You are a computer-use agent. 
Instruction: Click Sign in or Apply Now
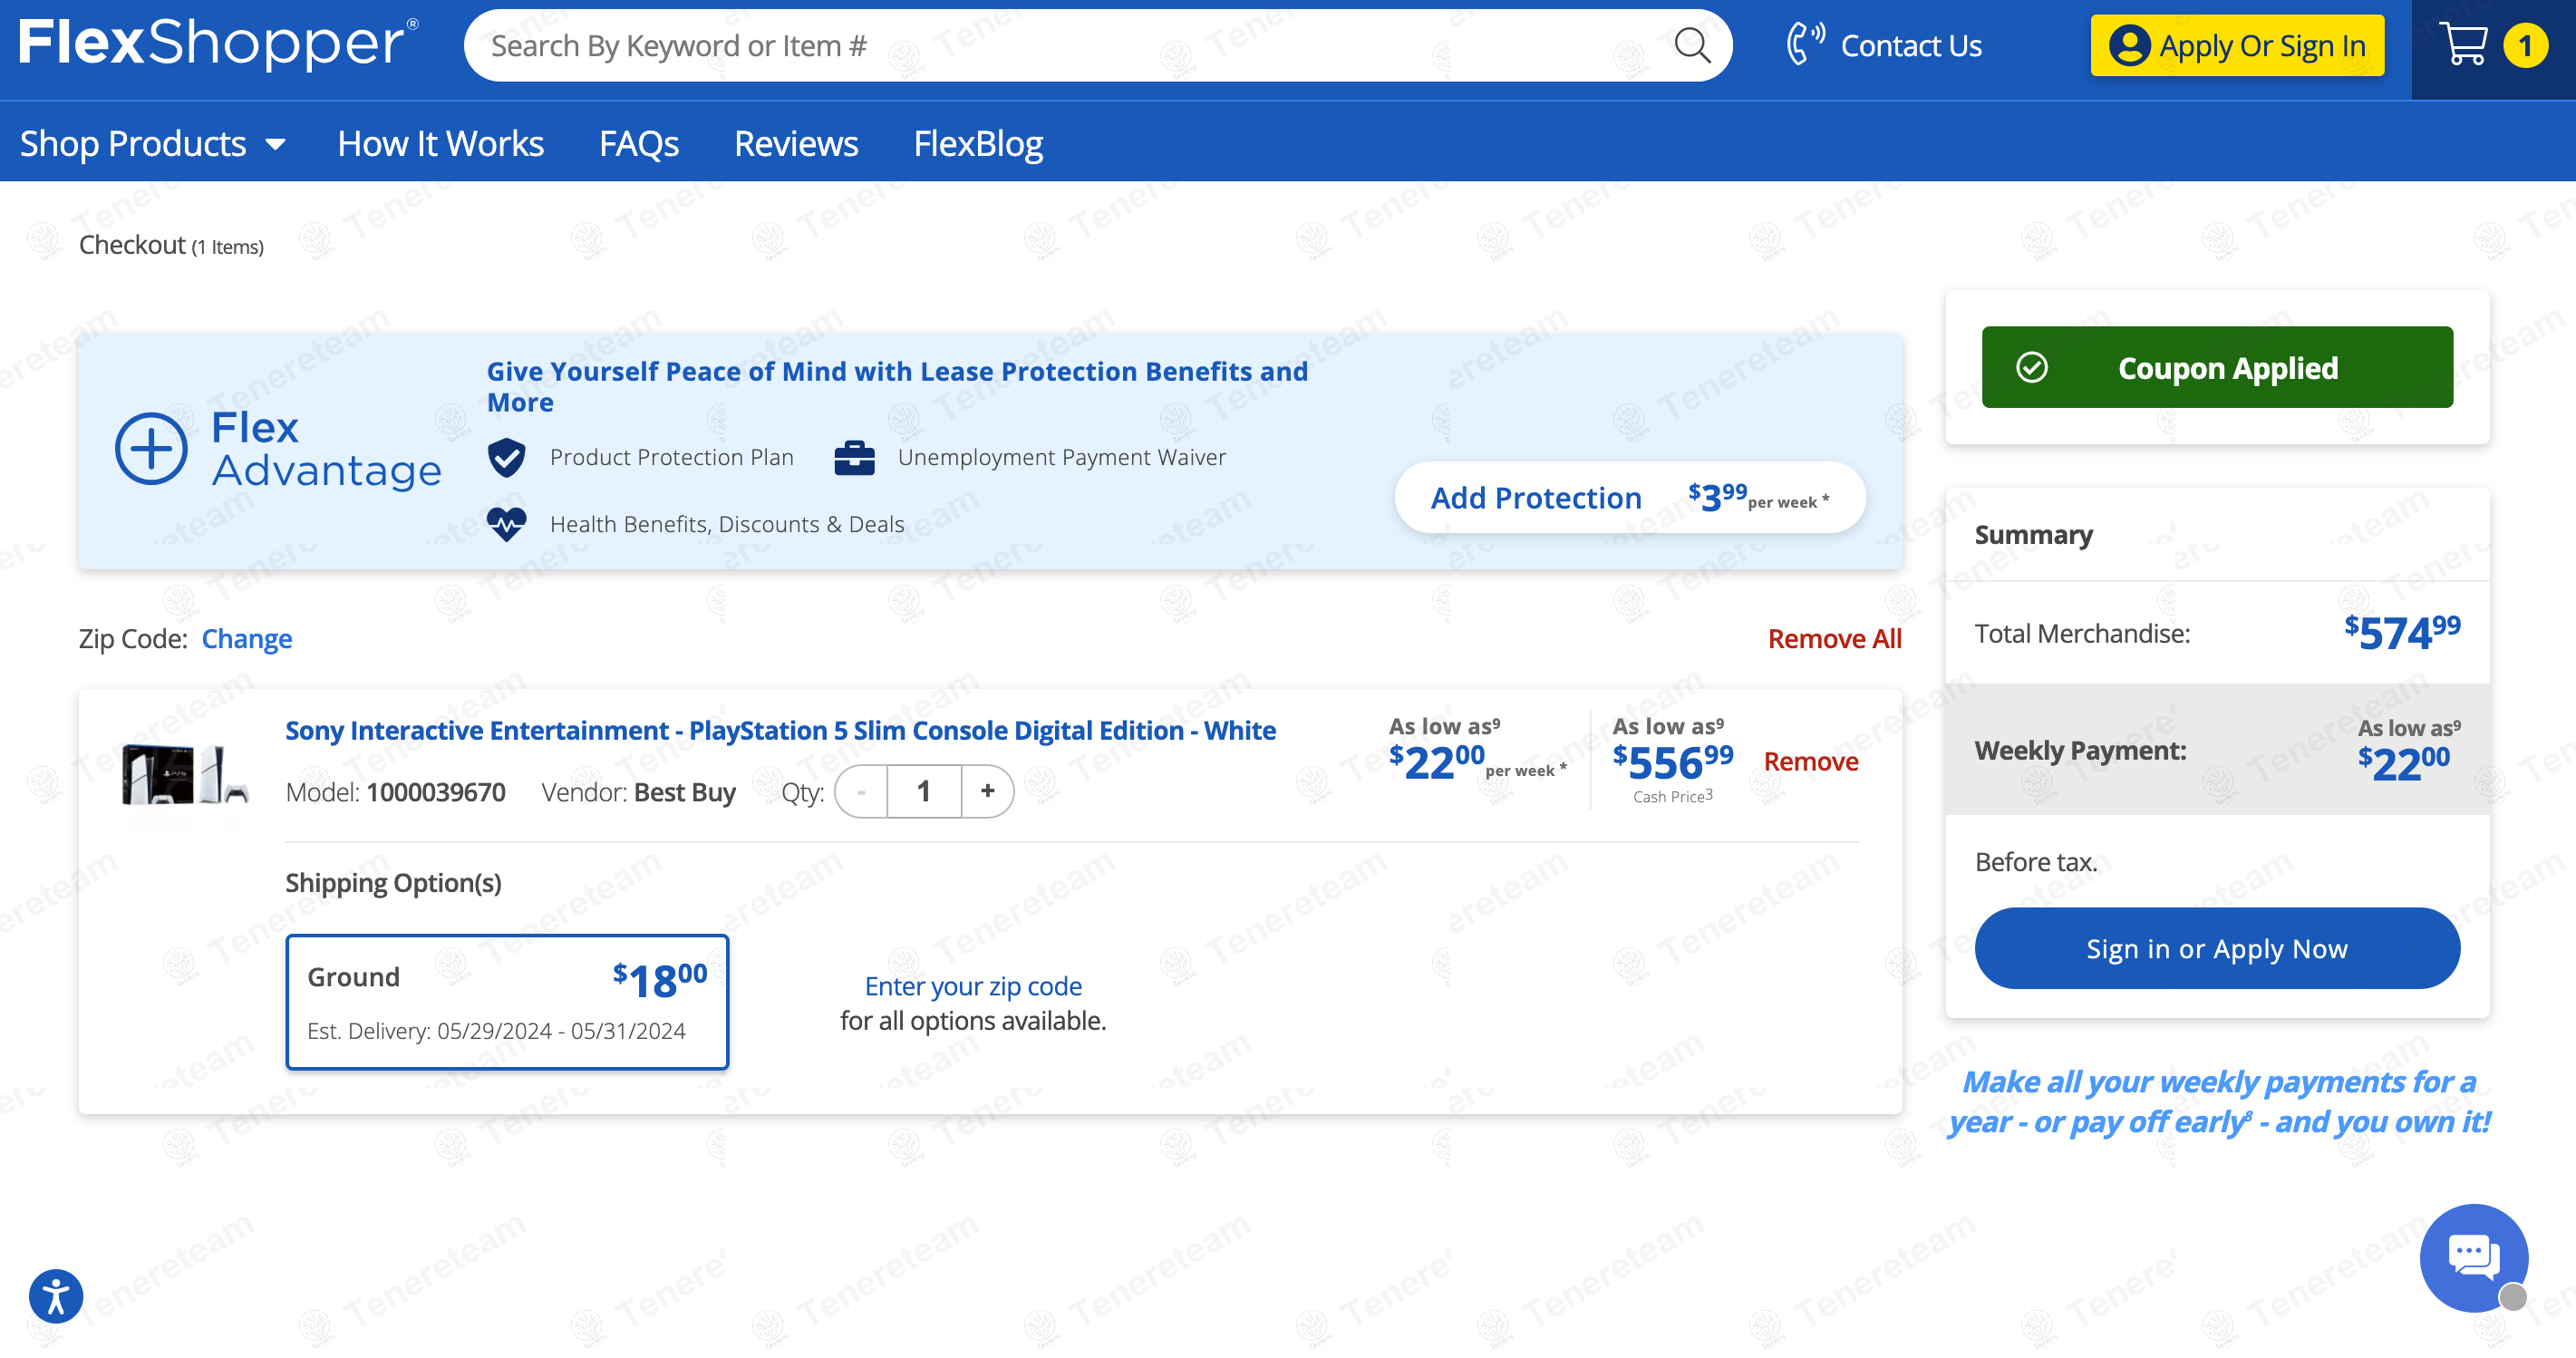(2216, 948)
